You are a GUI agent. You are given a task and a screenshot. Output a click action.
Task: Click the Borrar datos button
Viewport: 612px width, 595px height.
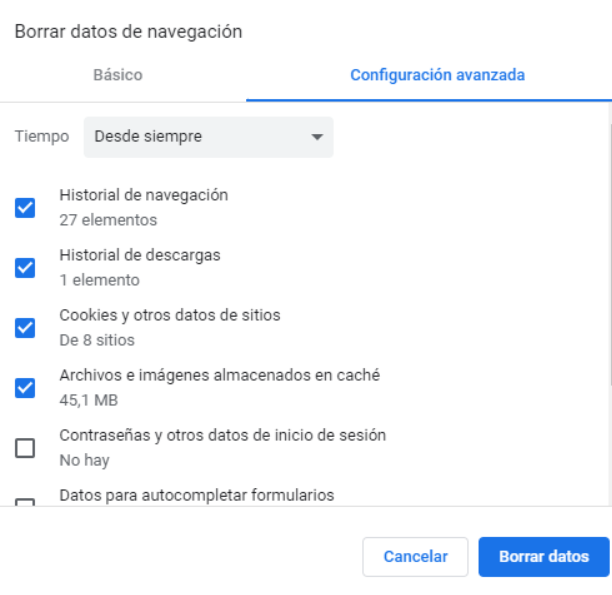[x=544, y=557]
